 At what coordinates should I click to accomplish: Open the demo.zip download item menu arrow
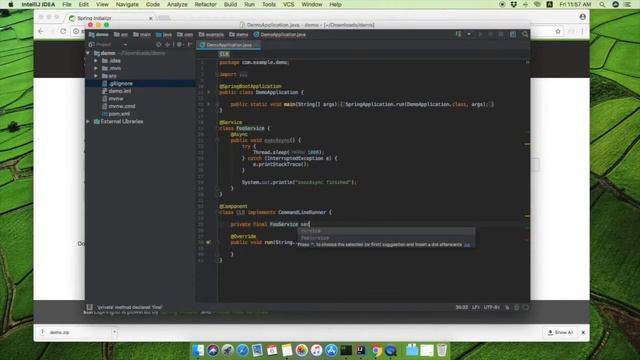[x=114, y=332]
